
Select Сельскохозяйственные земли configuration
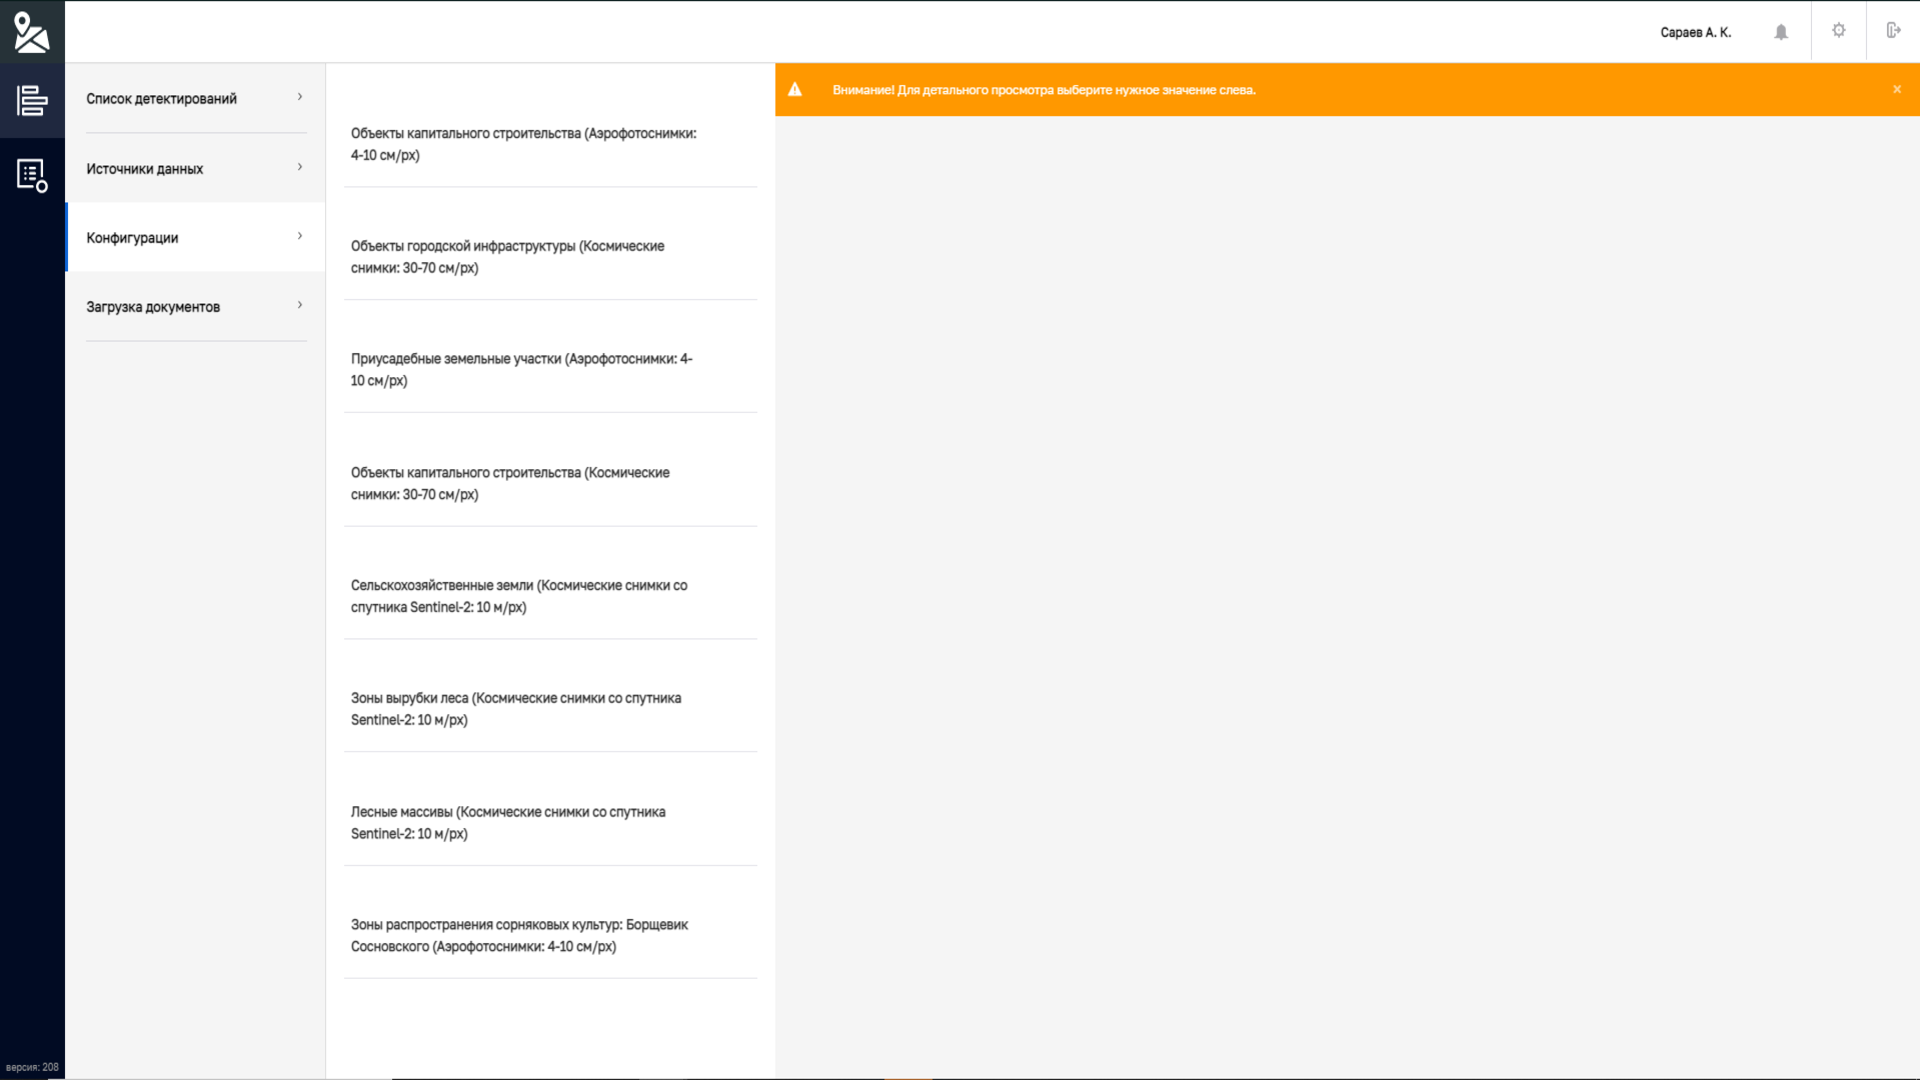pyautogui.click(x=550, y=597)
